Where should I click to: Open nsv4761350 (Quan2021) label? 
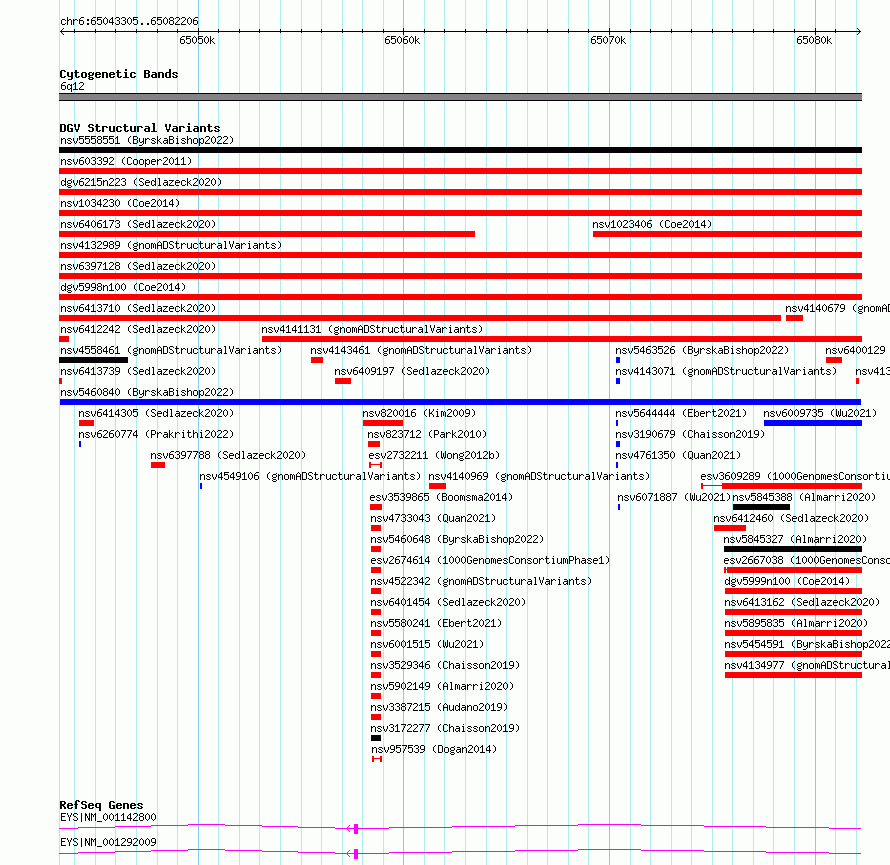point(678,455)
